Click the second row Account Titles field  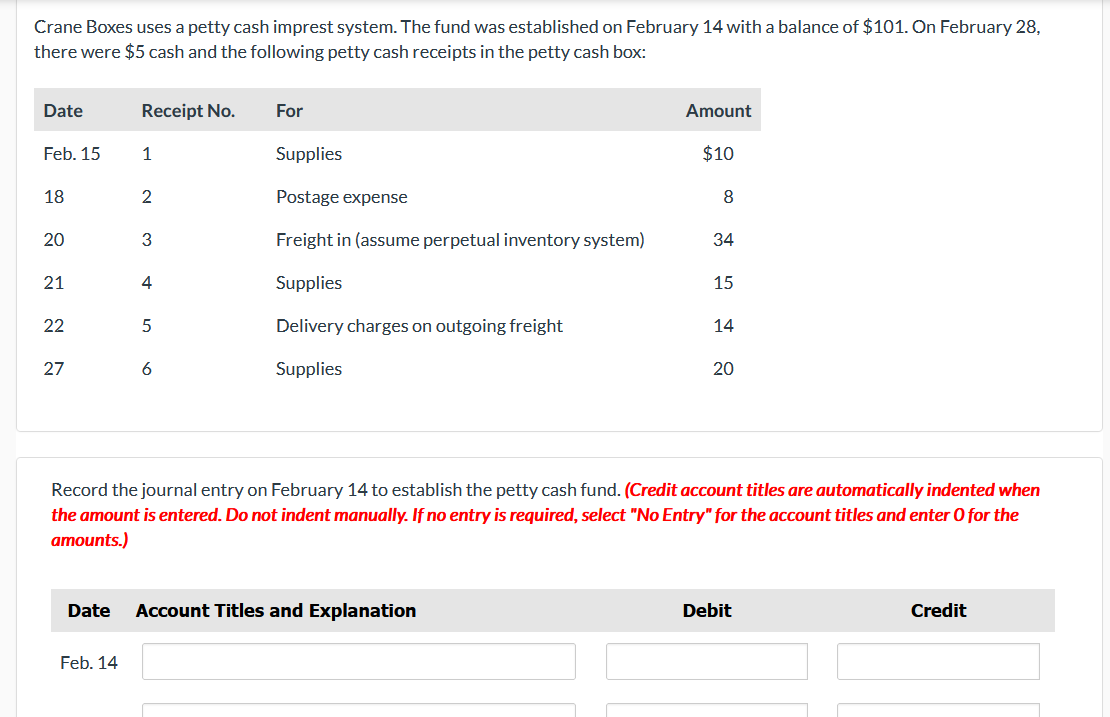point(358,713)
